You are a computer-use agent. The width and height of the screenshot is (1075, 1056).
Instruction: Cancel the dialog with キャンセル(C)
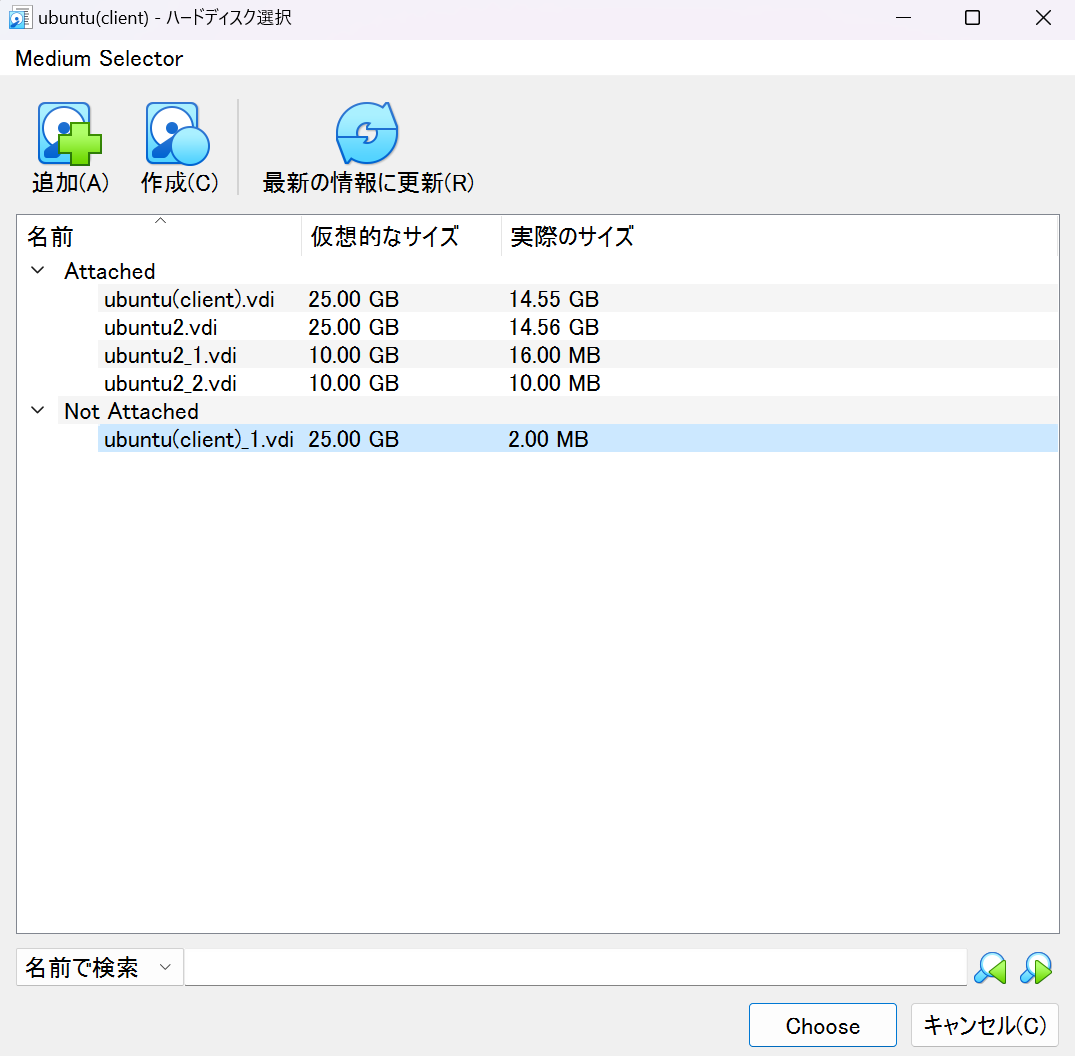click(x=984, y=1025)
